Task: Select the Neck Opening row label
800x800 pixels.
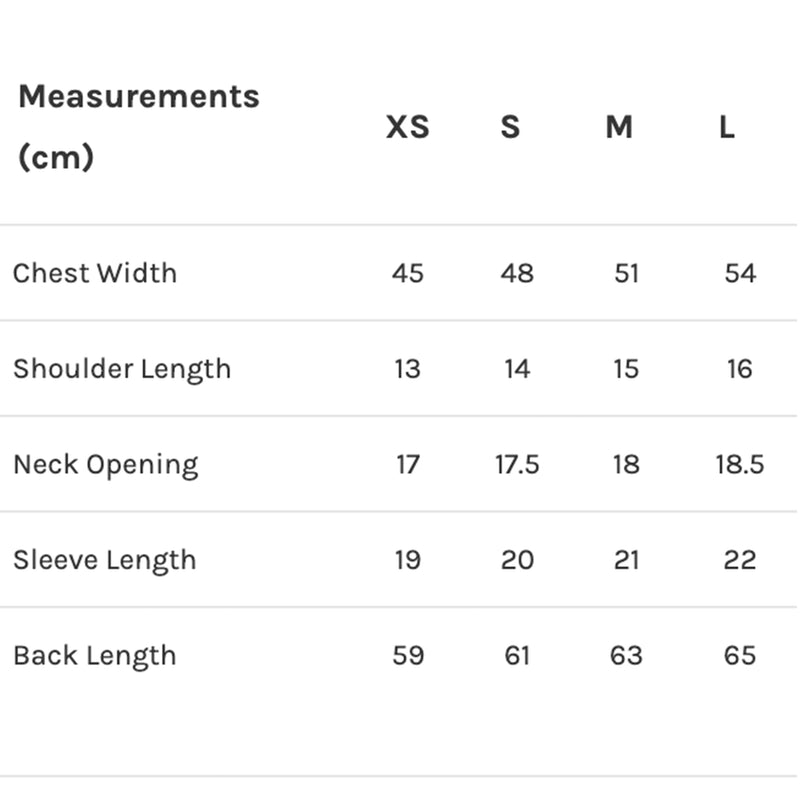Action: tap(106, 465)
